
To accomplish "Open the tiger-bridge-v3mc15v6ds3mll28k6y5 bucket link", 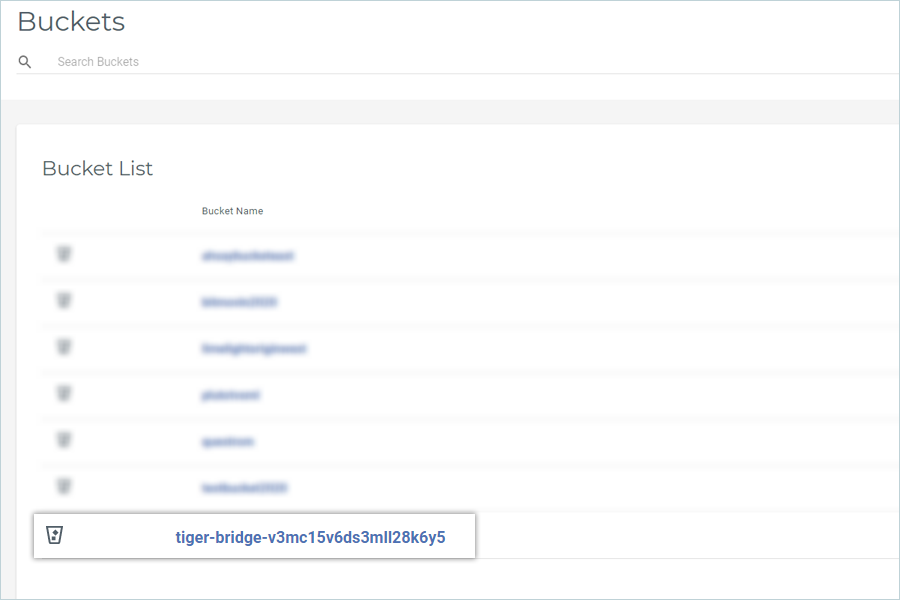I will click(x=310, y=537).
